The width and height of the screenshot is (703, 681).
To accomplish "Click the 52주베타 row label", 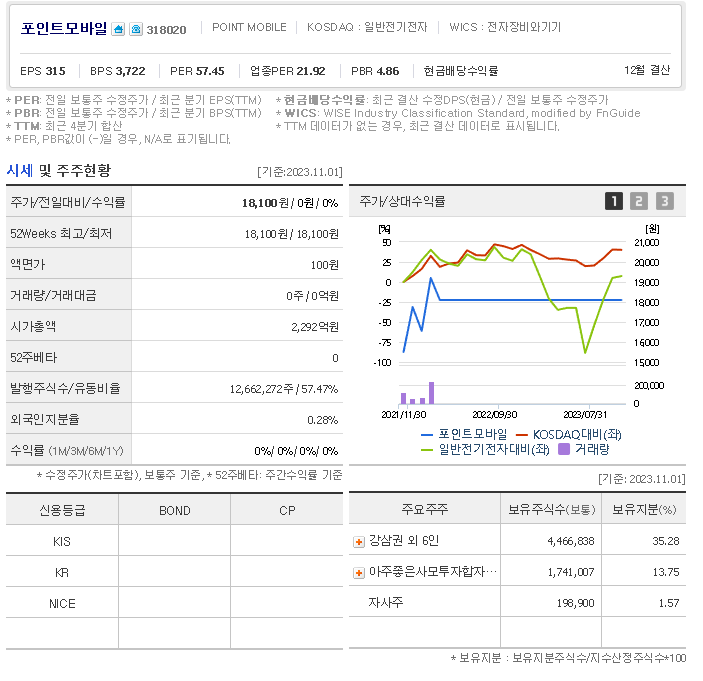I will coord(34,358).
